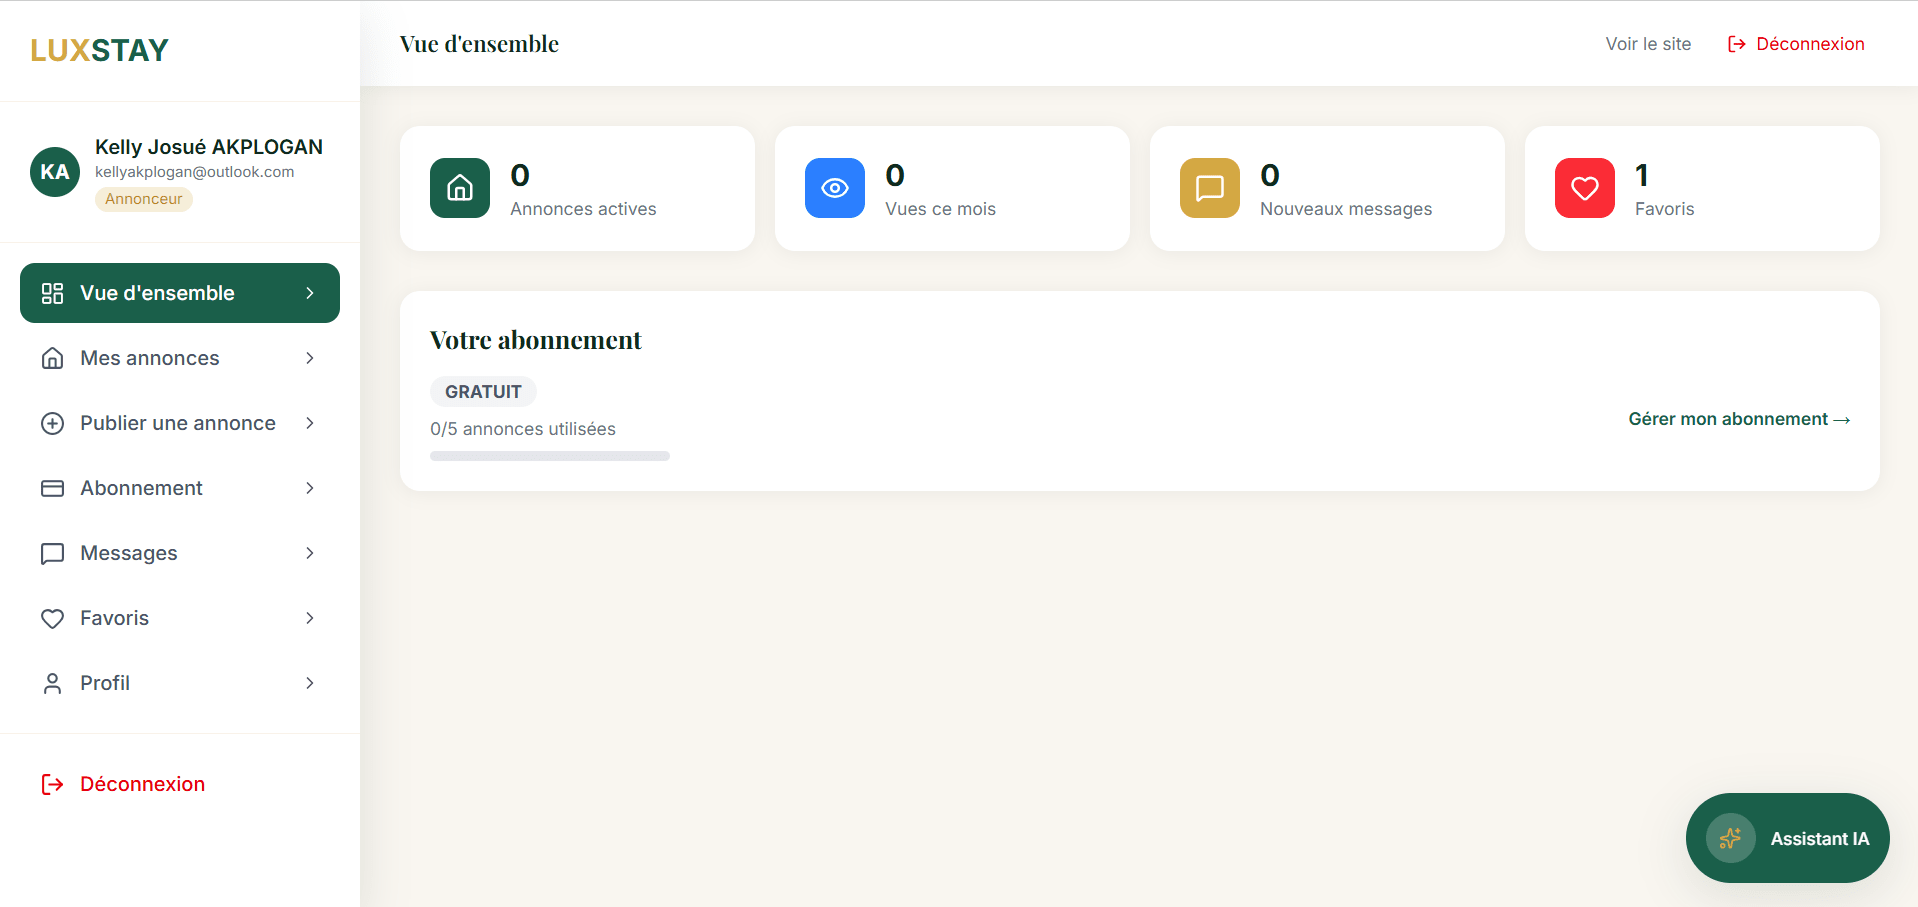
Task: Click the green home icon for Annonces actives
Action: 460,188
